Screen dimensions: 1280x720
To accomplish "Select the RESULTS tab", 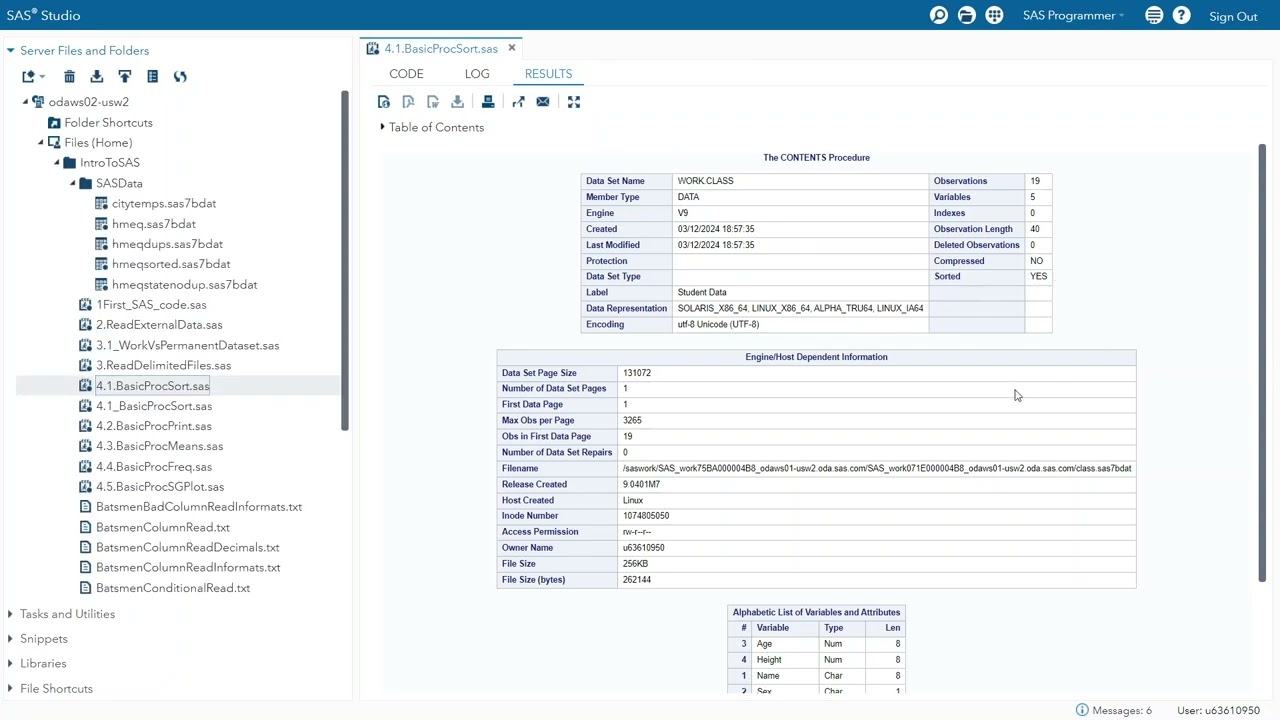I will click(x=548, y=73).
